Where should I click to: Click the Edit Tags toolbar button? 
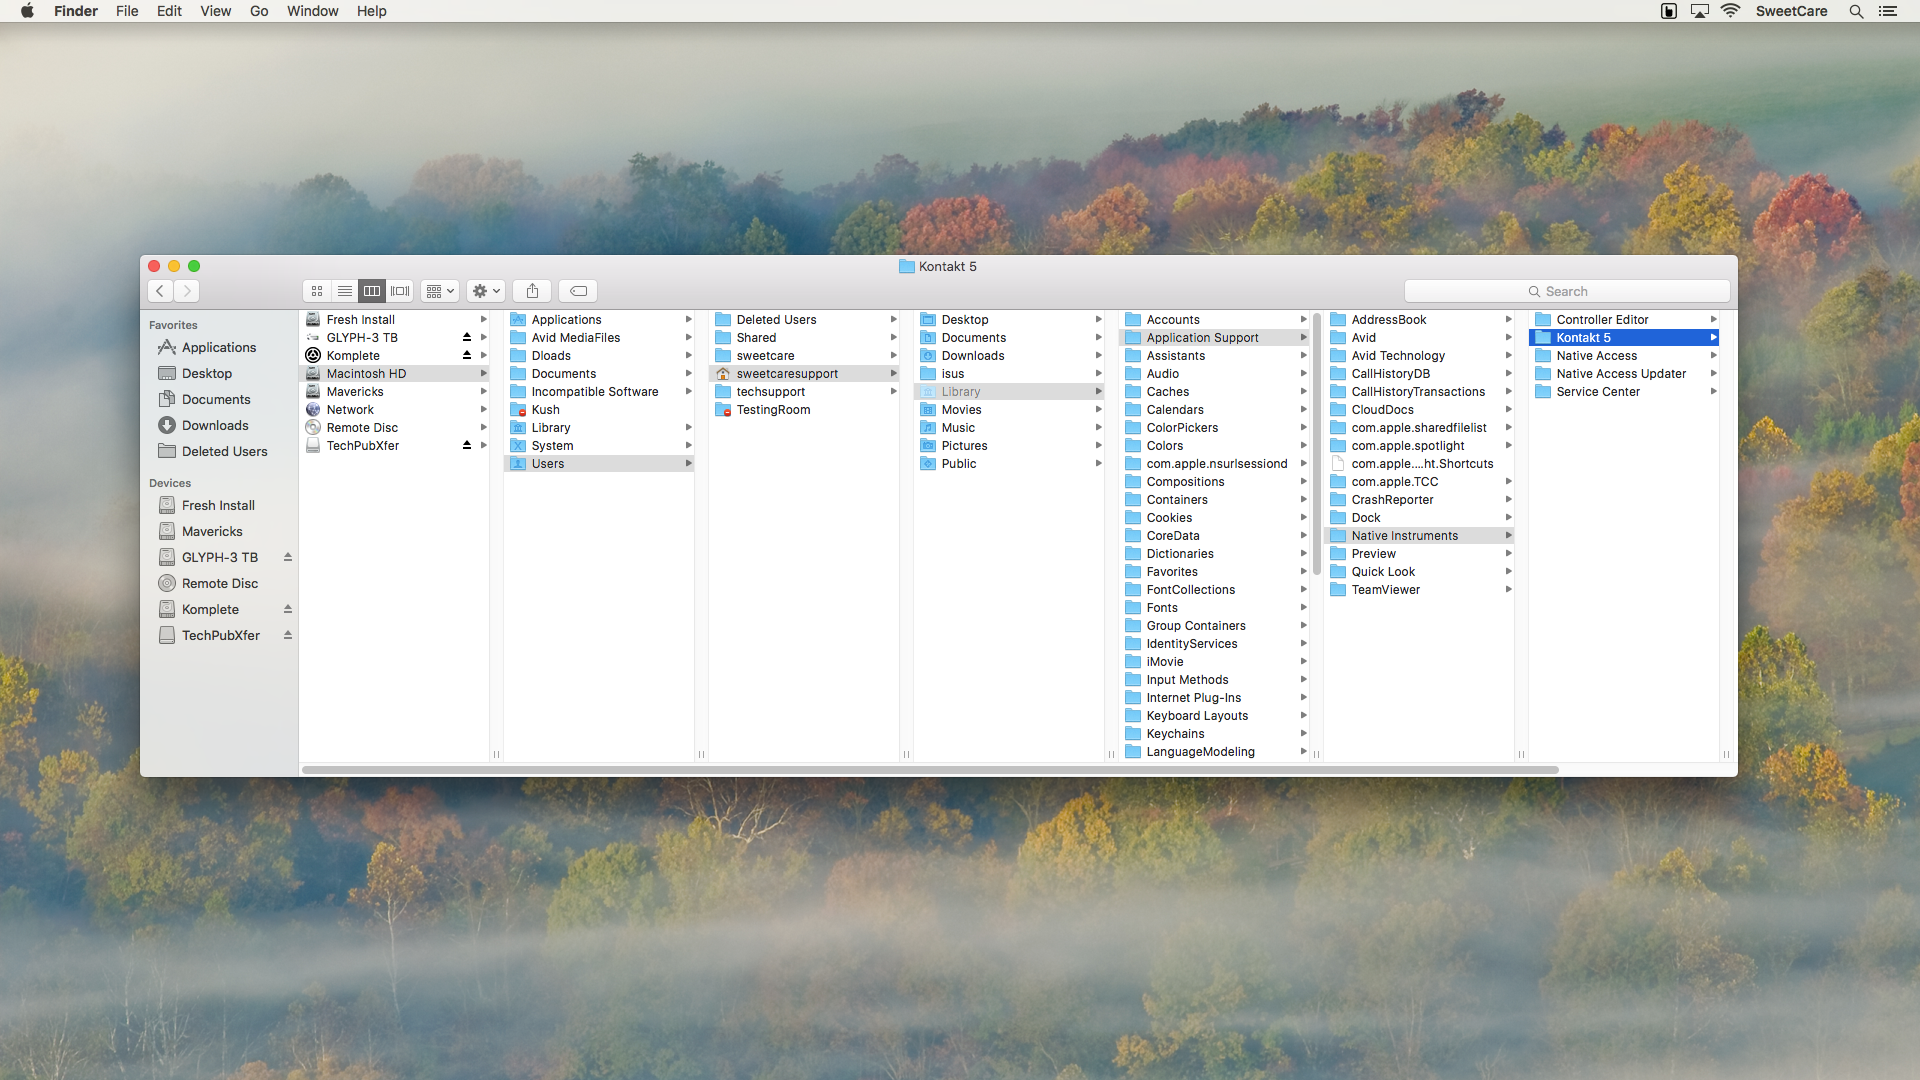tap(578, 291)
